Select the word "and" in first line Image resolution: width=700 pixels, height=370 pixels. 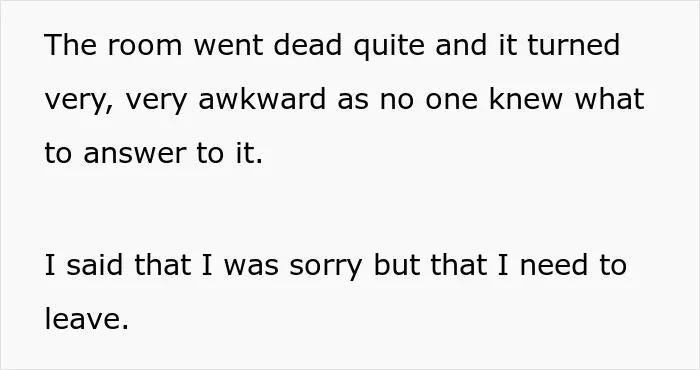tap(461, 45)
